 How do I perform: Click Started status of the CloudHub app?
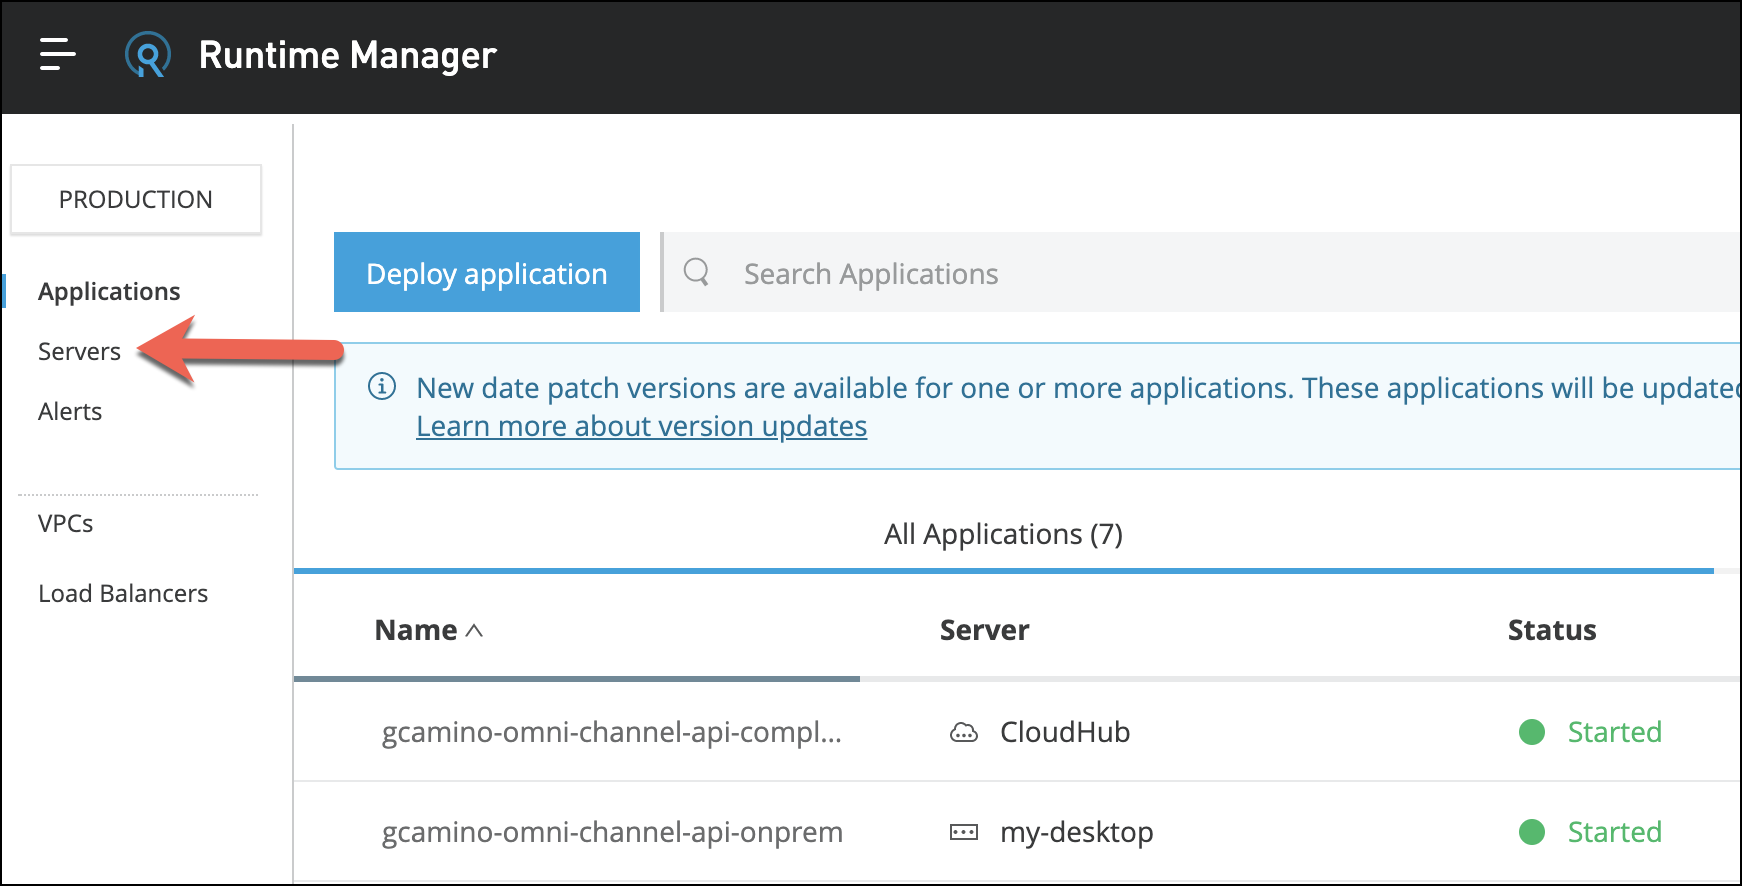[x=1614, y=732]
